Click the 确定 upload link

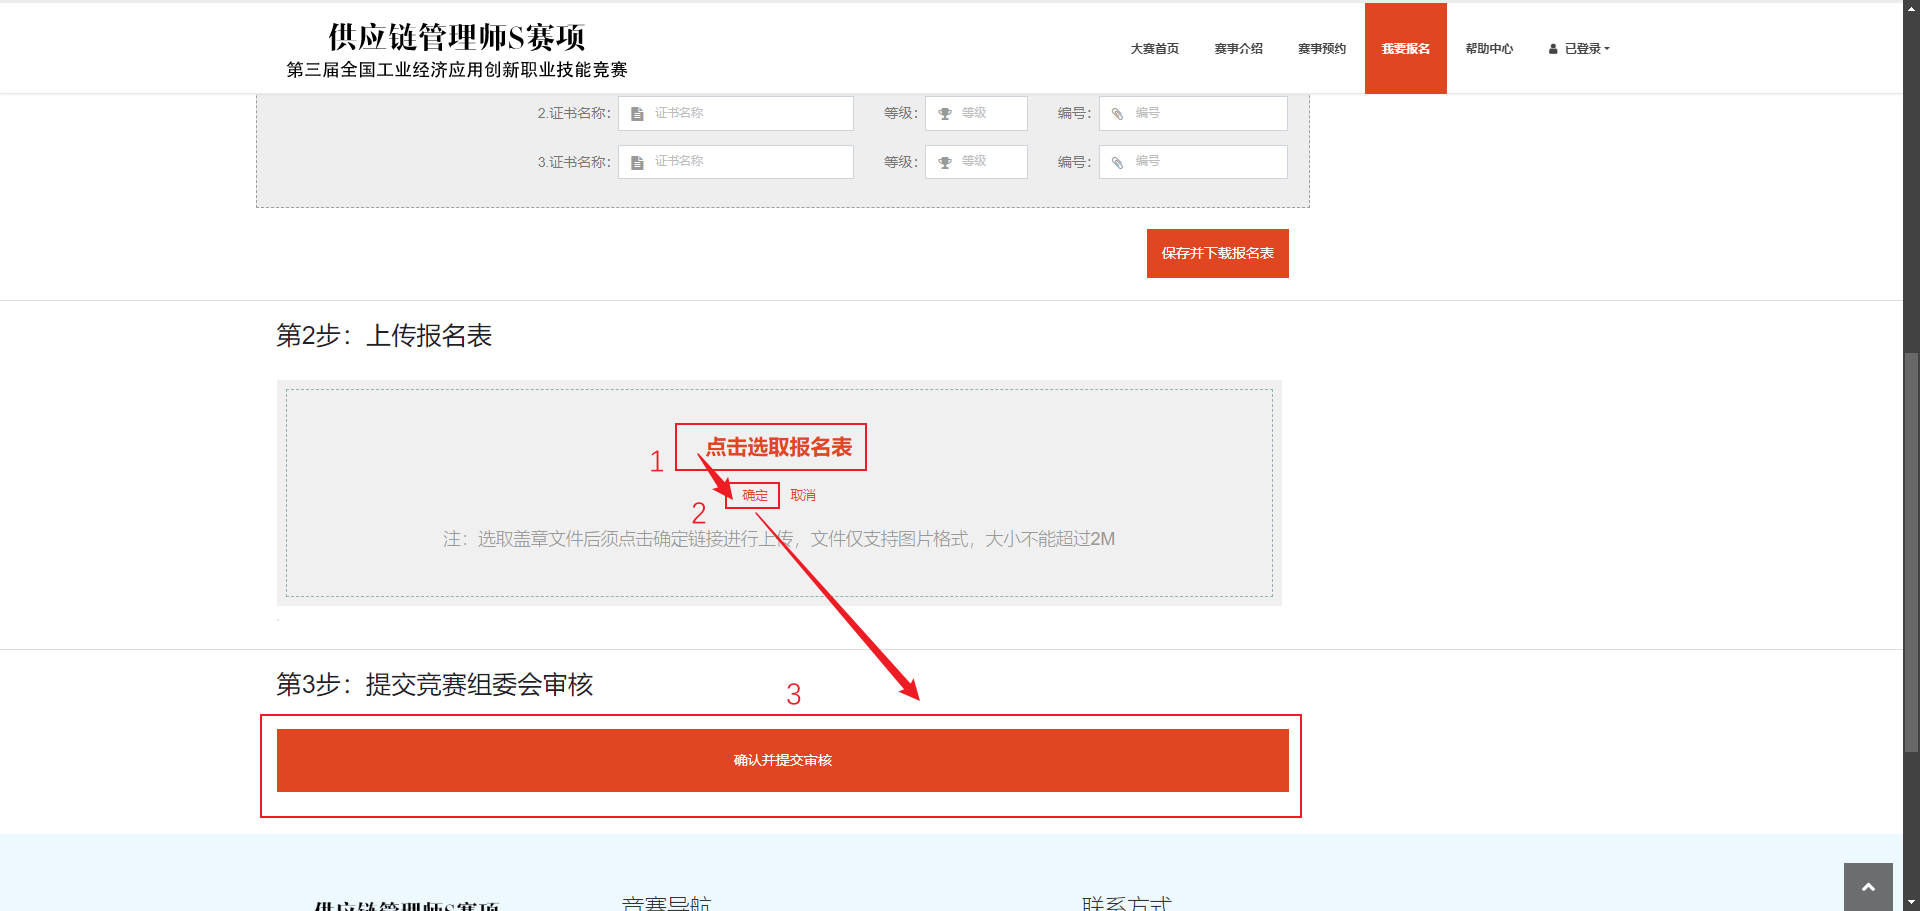pyautogui.click(x=755, y=495)
